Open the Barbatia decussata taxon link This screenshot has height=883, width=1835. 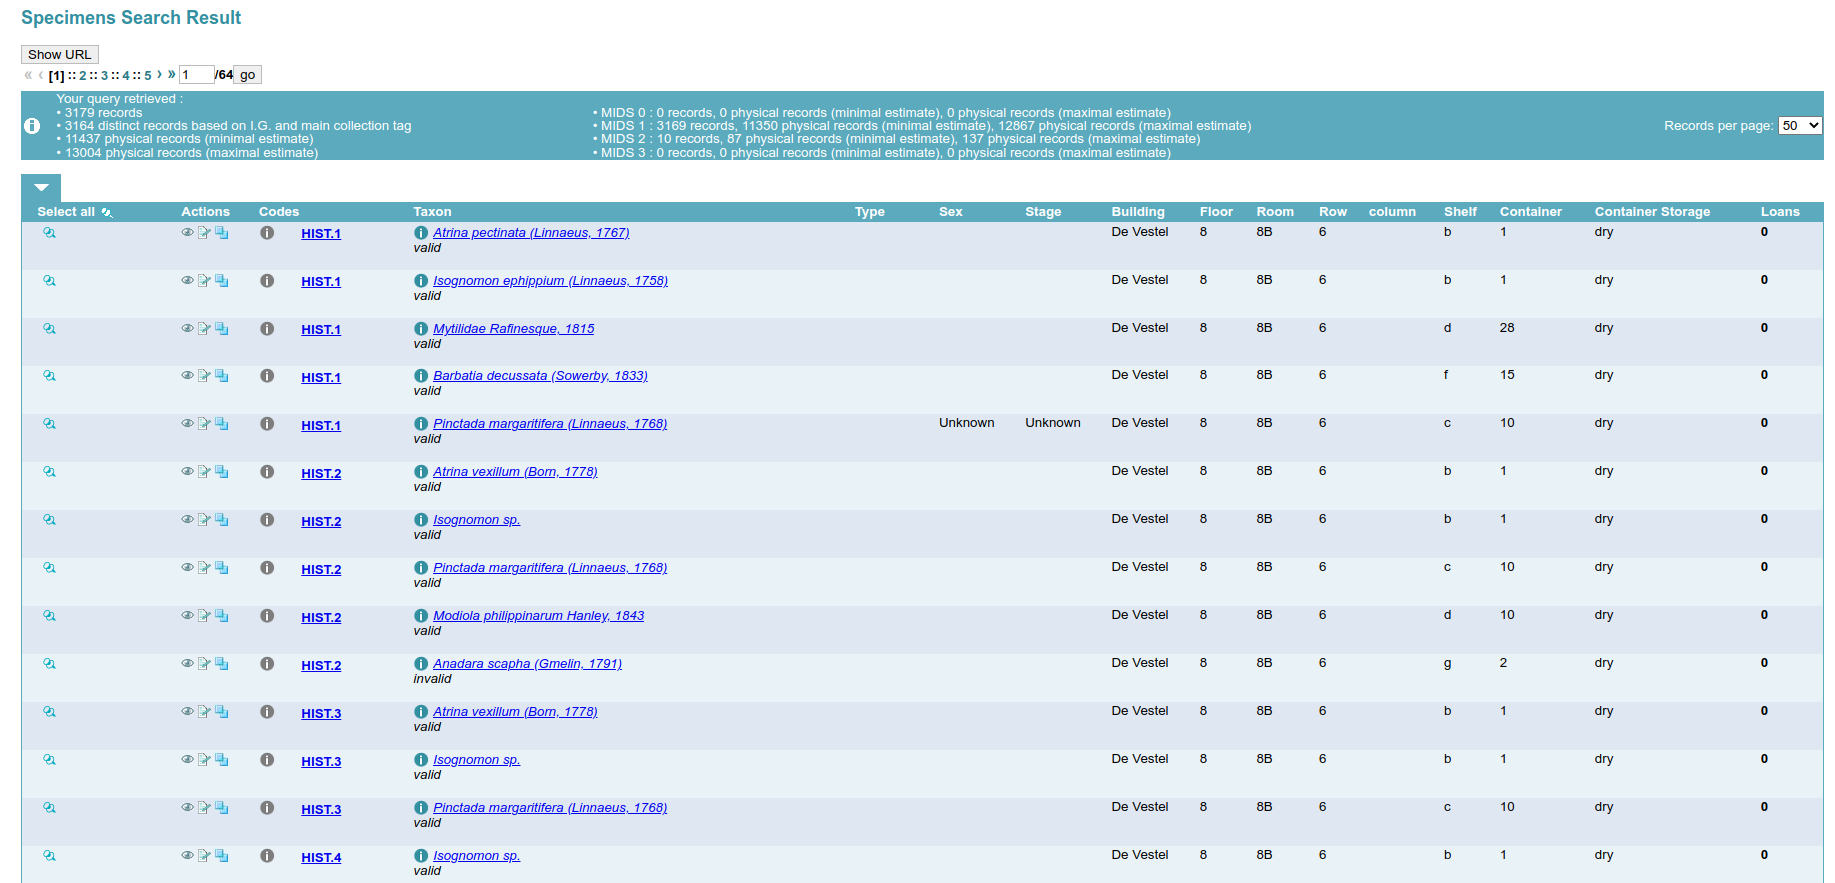coord(540,376)
